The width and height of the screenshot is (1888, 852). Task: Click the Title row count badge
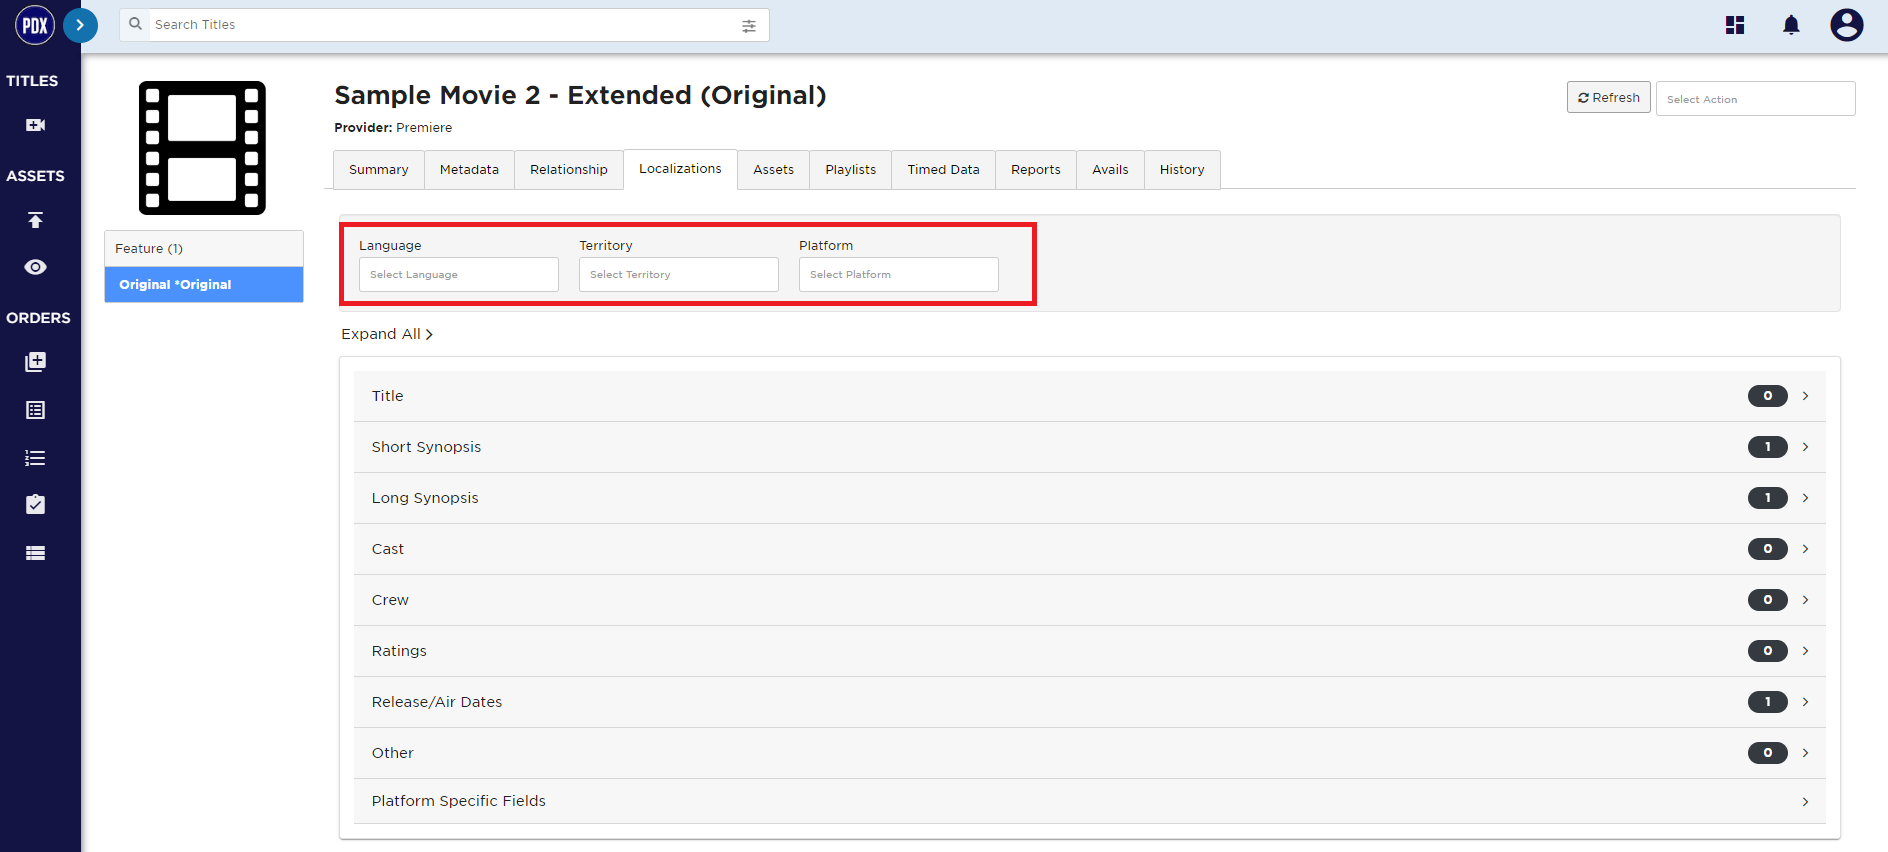pos(1768,396)
